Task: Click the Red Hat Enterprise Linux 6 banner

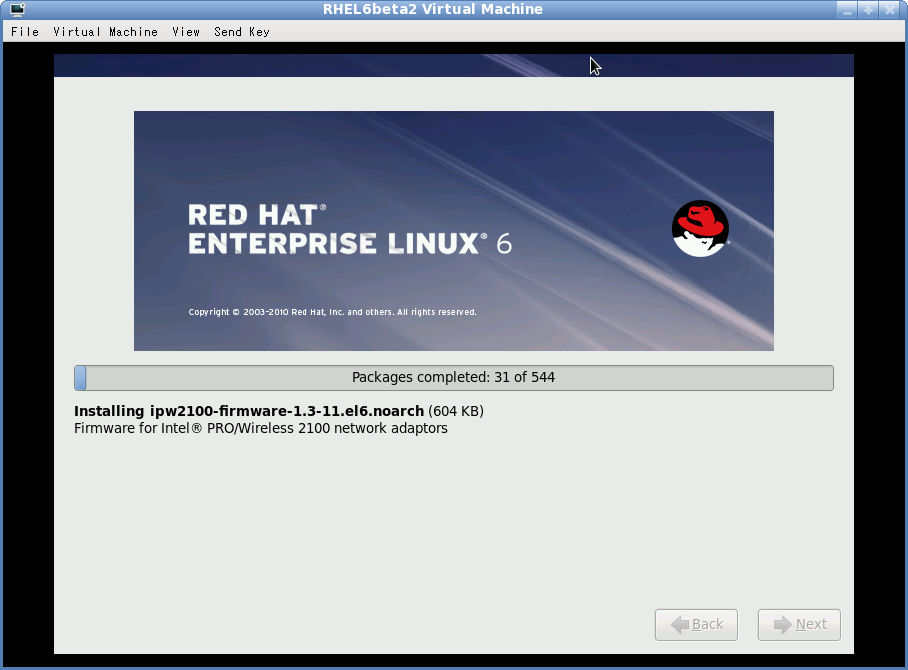Action: [454, 231]
